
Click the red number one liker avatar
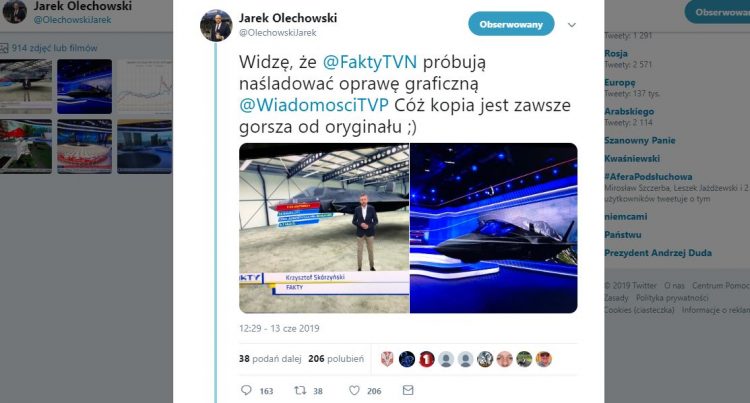(427, 359)
